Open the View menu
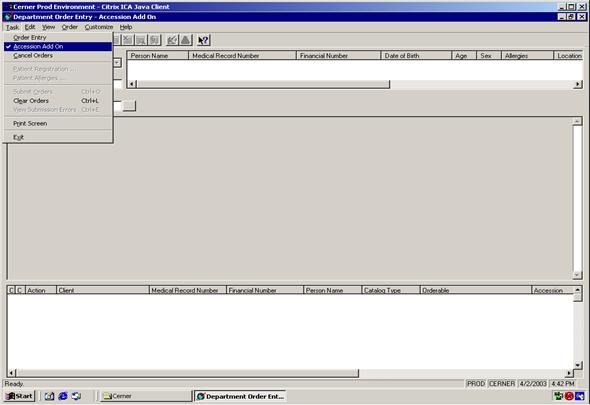The image size is (590, 405). pyautogui.click(x=49, y=27)
